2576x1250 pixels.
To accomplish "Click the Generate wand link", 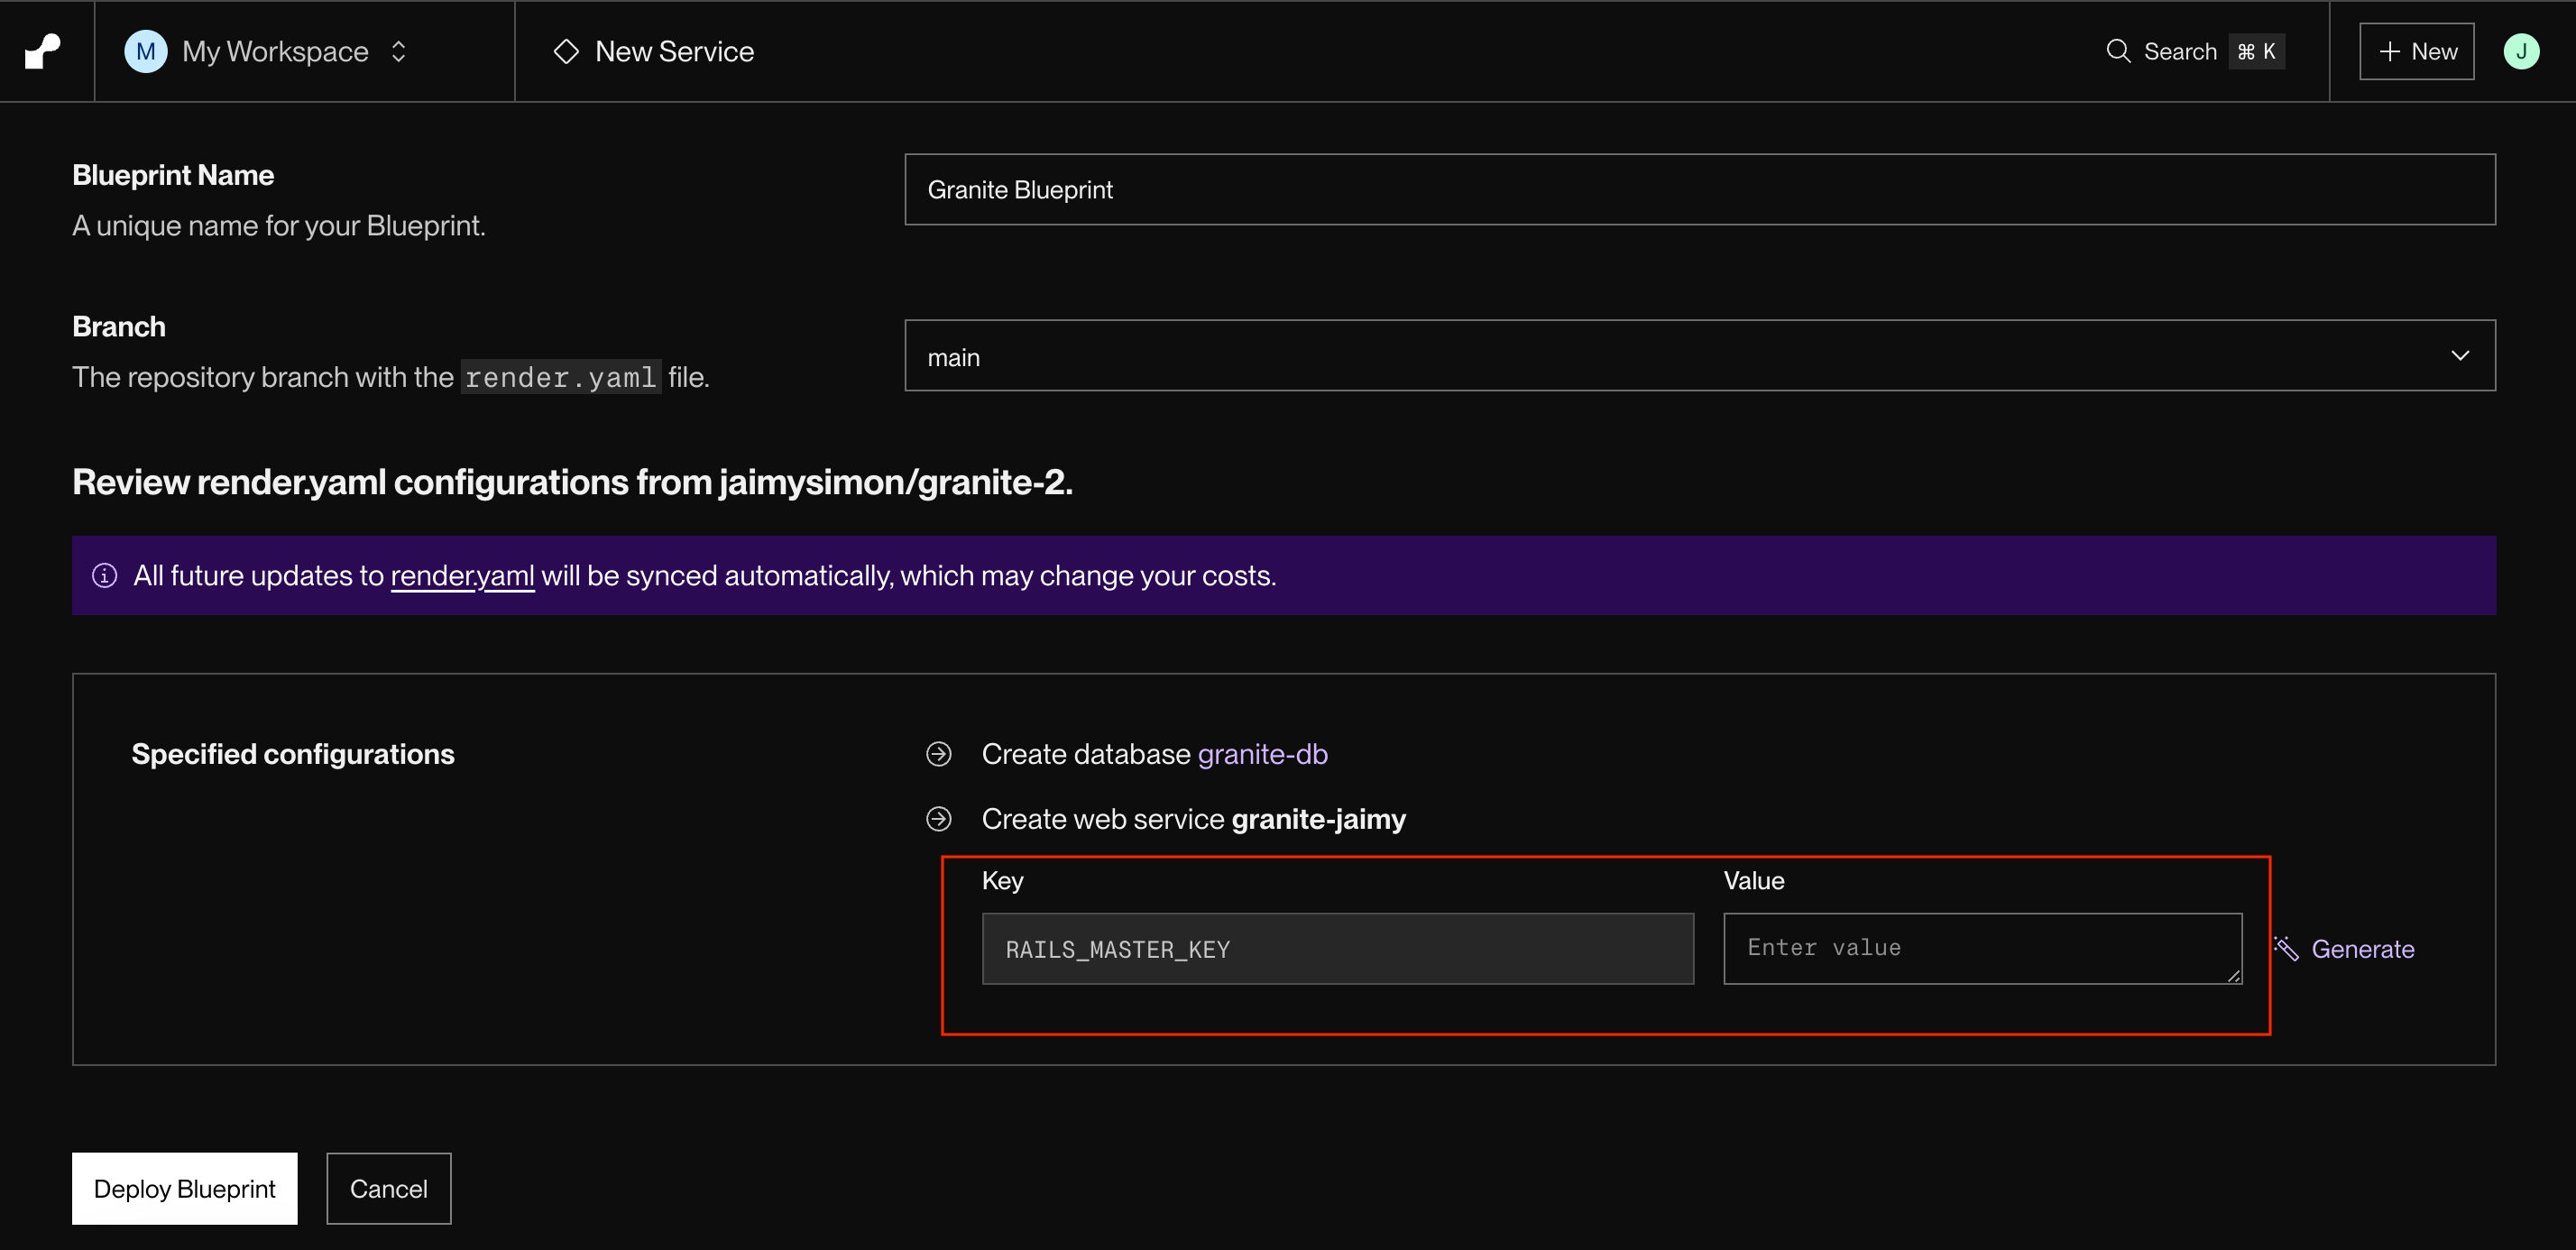I will tap(2344, 949).
